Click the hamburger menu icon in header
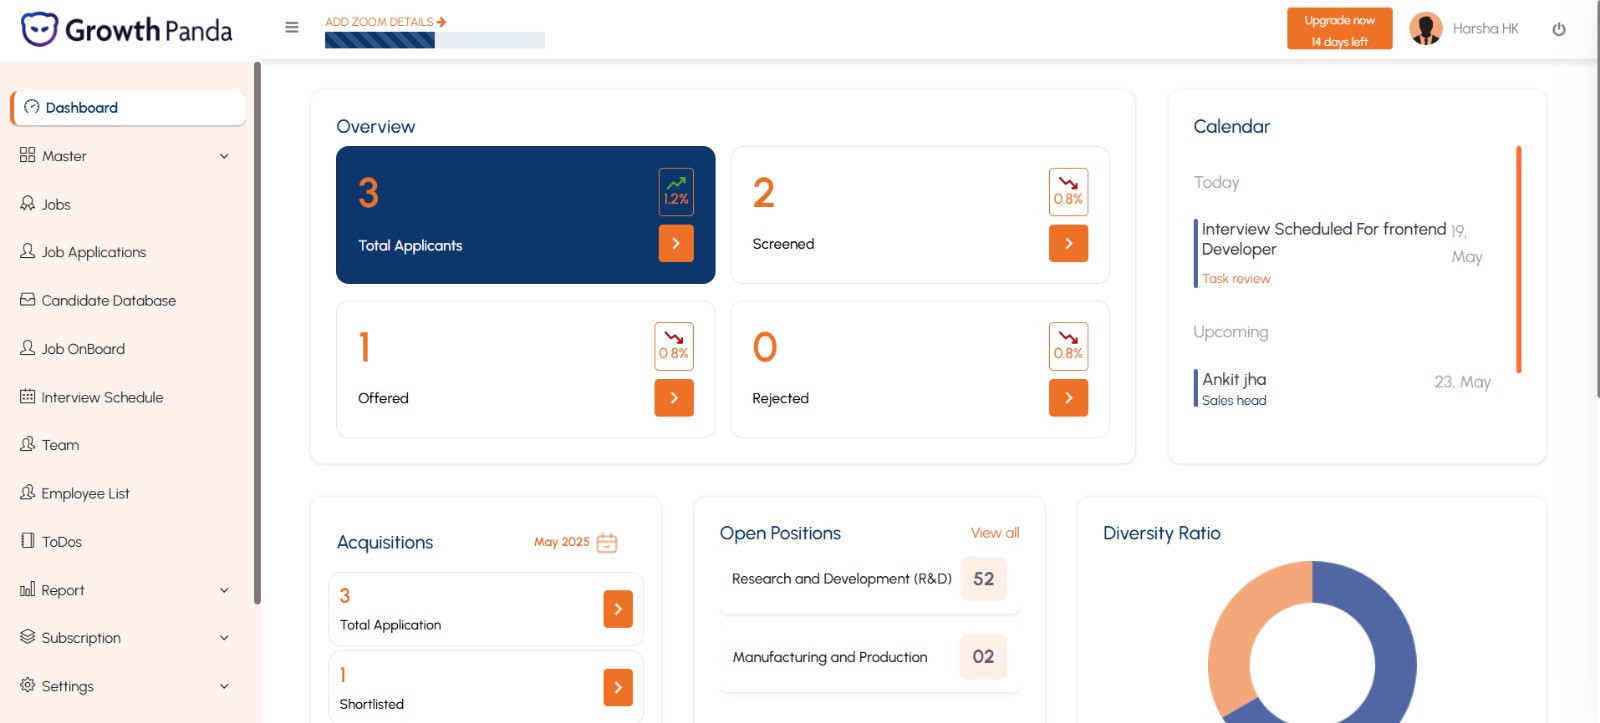The width and height of the screenshot is (1600, 723). point(292,28)
